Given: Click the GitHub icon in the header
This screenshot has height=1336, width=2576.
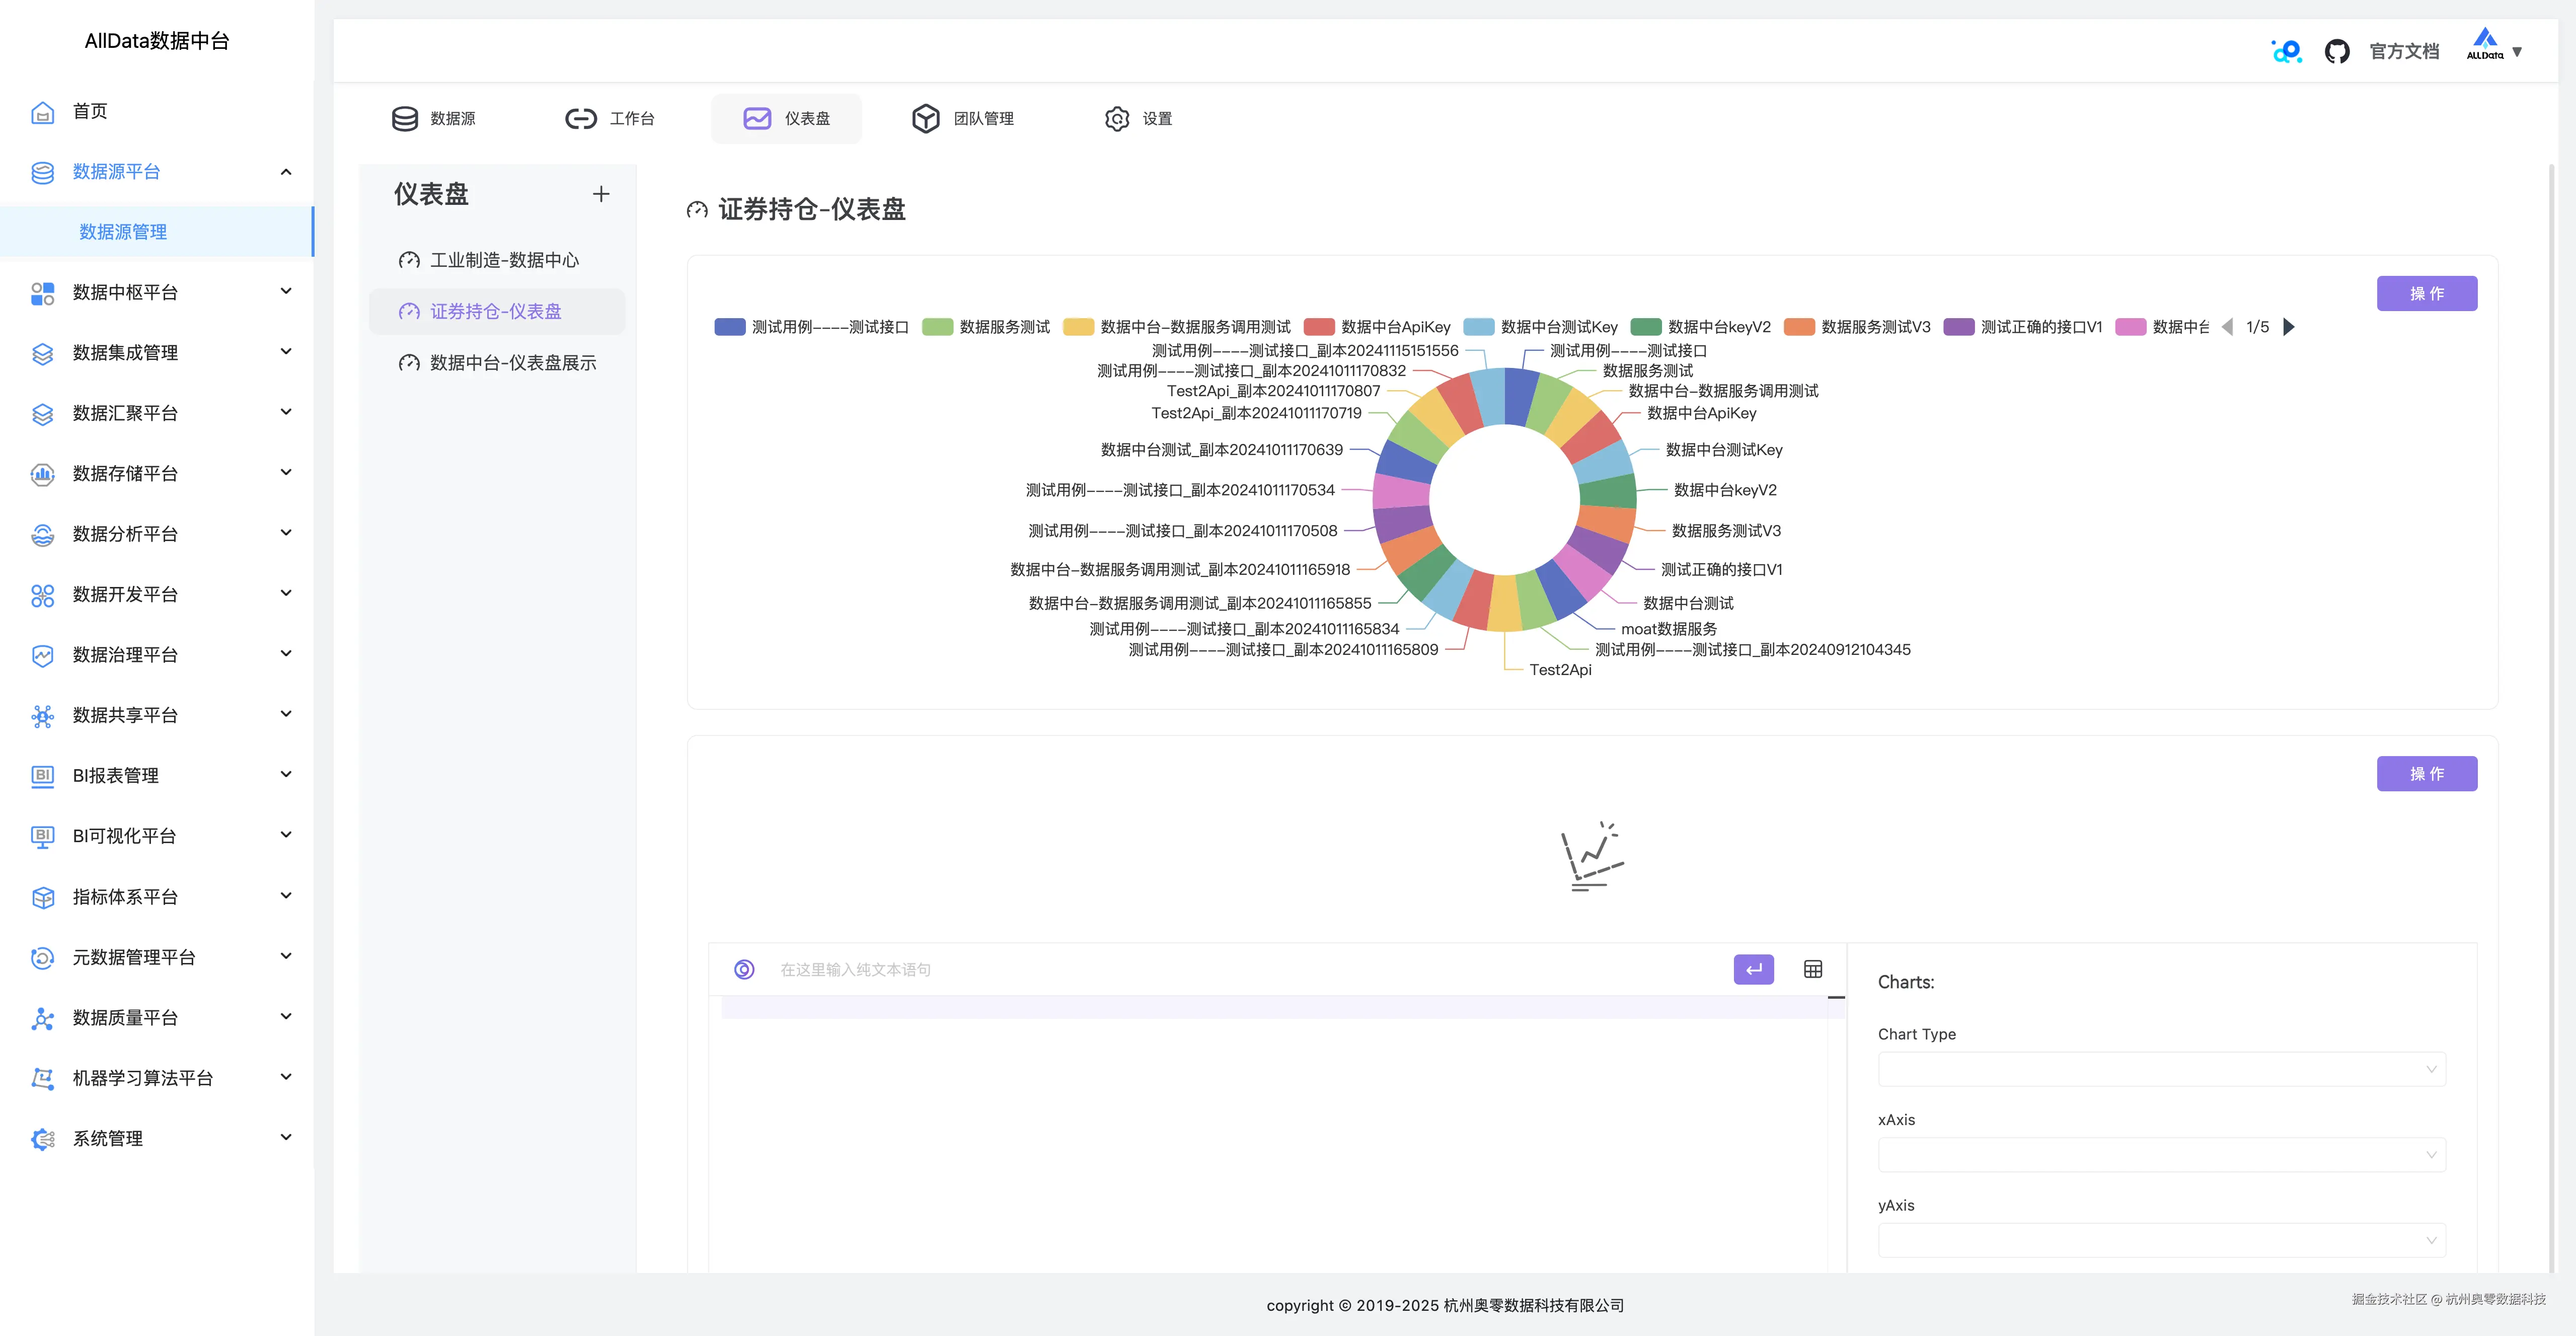Looking at the screenshot, I should coord(2339,50).
